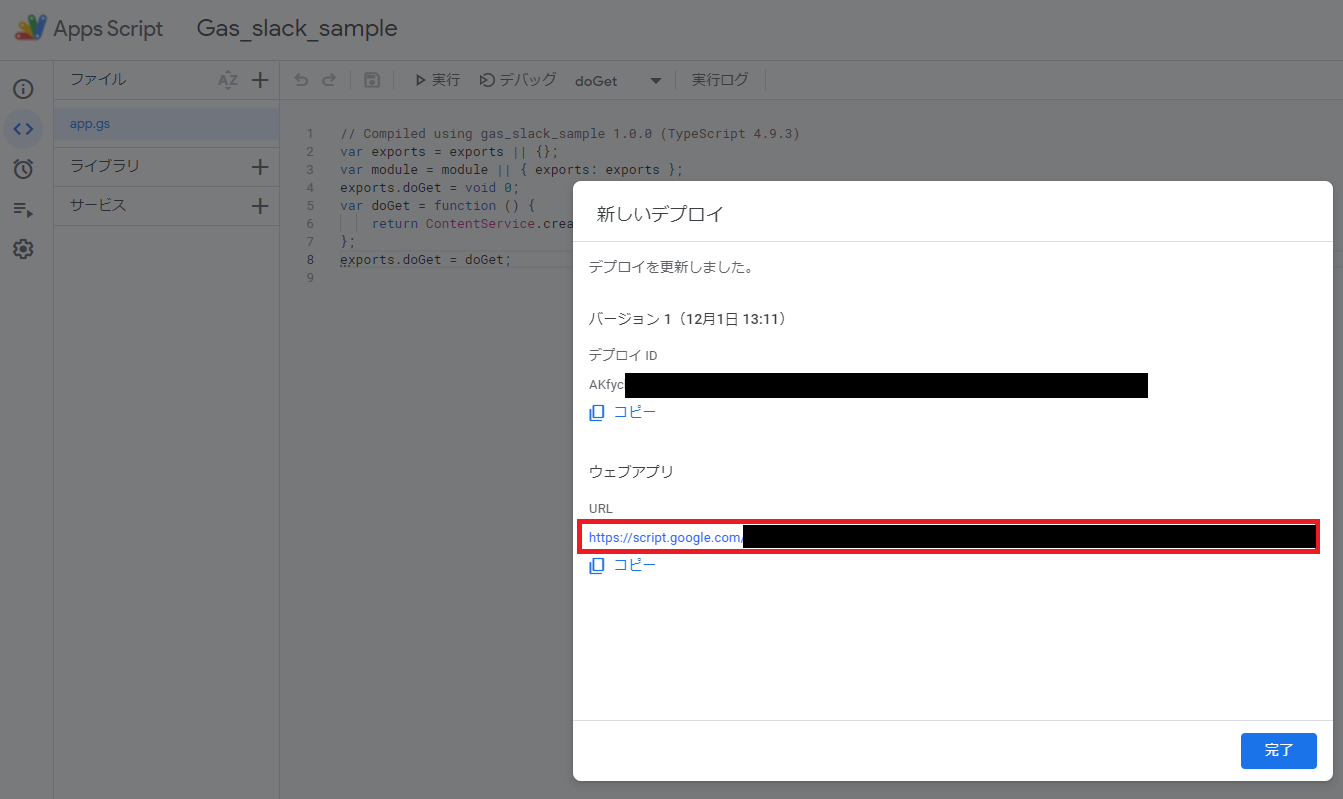This screenshot has height=799, width=1343.
Task: Click the デプロイ ID label
Action: (623, 355)
